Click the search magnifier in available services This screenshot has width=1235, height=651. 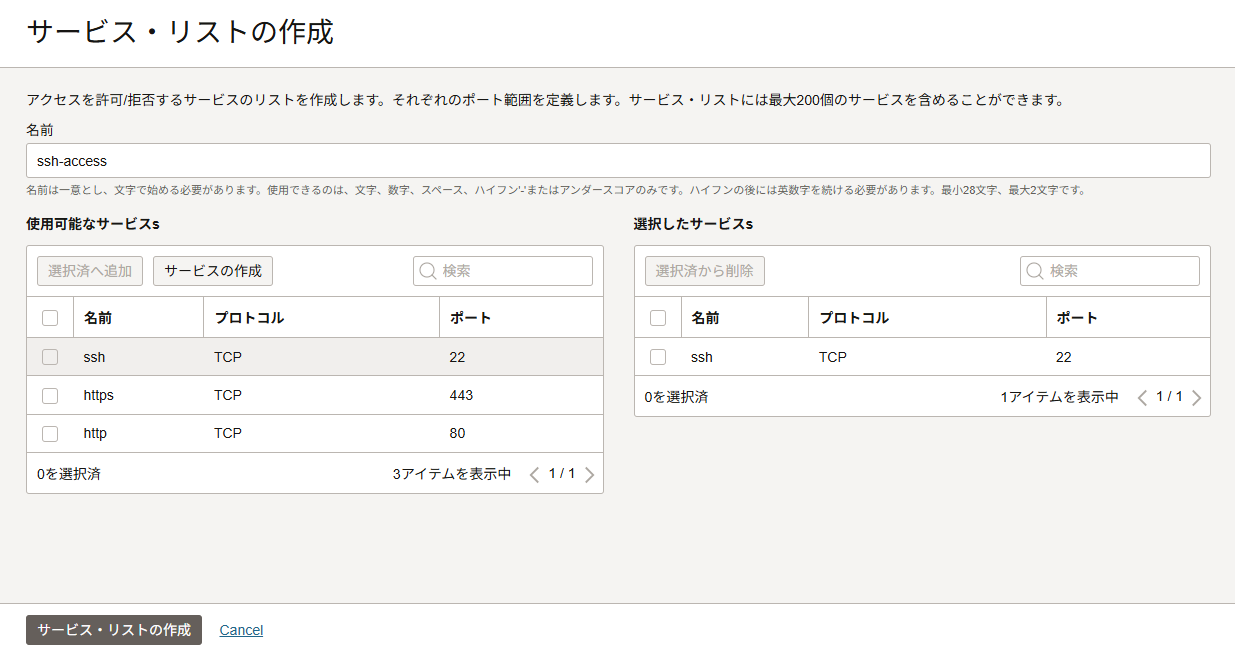click(428, 271)
